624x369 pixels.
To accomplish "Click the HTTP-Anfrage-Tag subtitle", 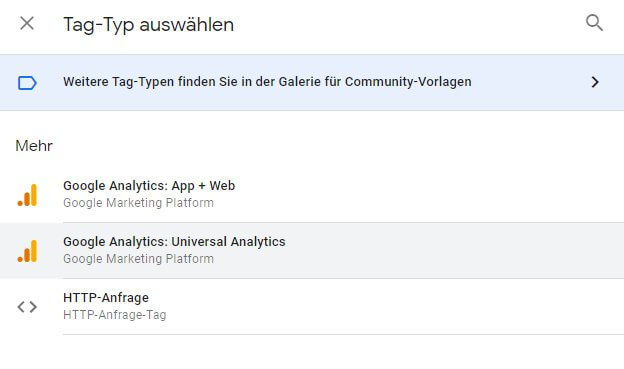I will (115, 315).
